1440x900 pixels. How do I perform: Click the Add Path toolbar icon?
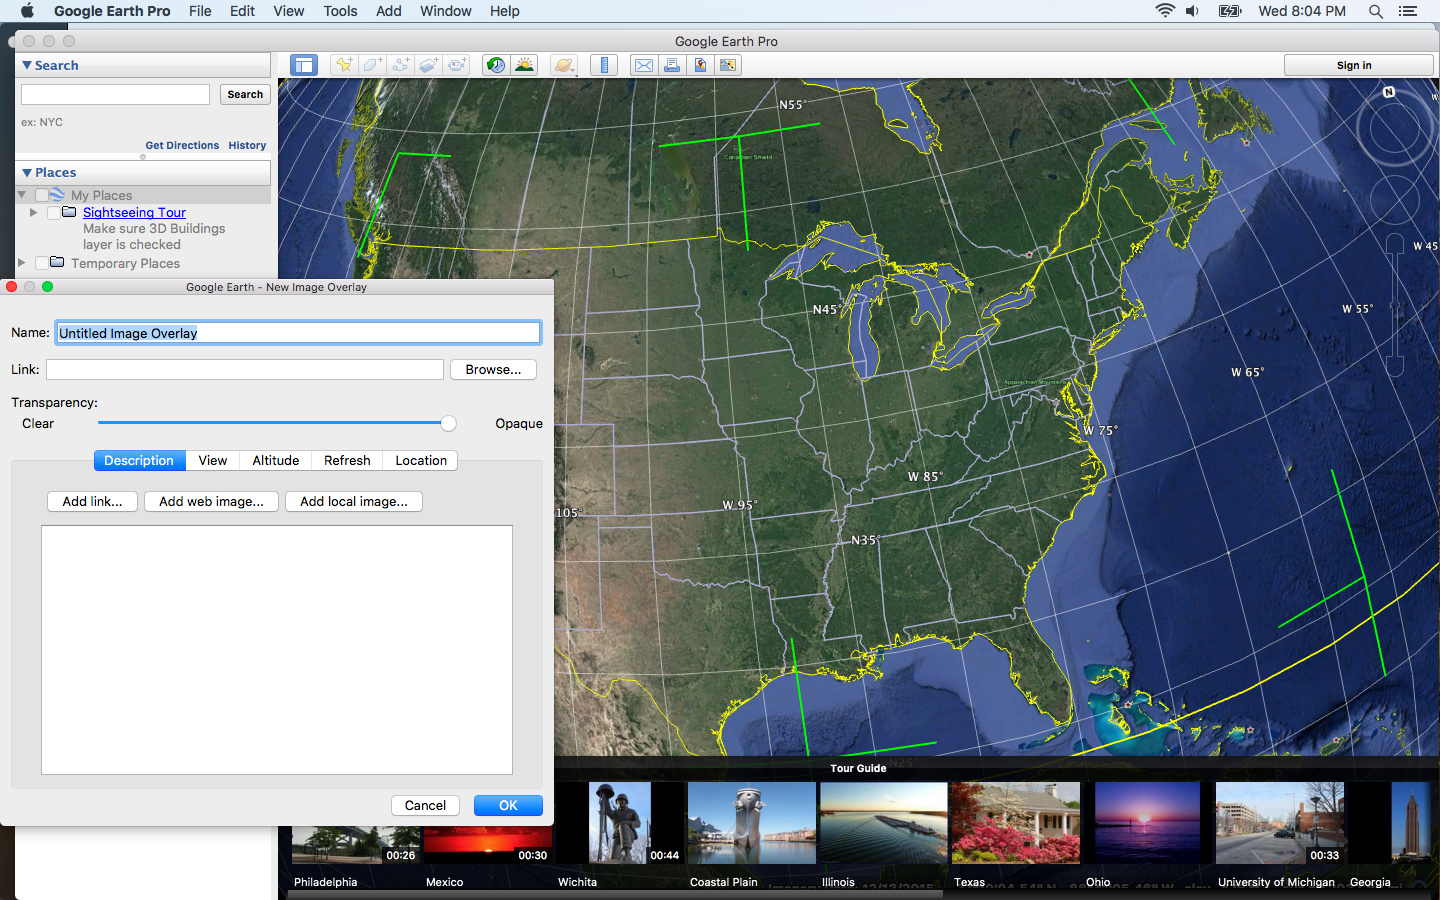click(400, 65)
